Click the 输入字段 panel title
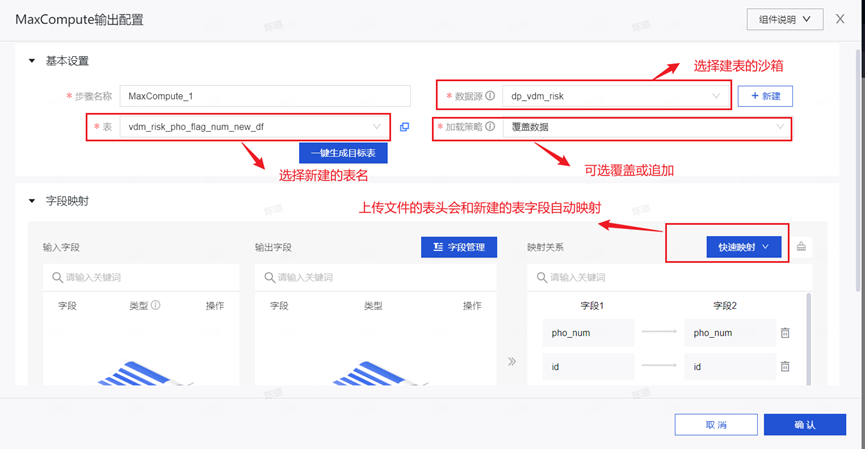 pos(61,247)
